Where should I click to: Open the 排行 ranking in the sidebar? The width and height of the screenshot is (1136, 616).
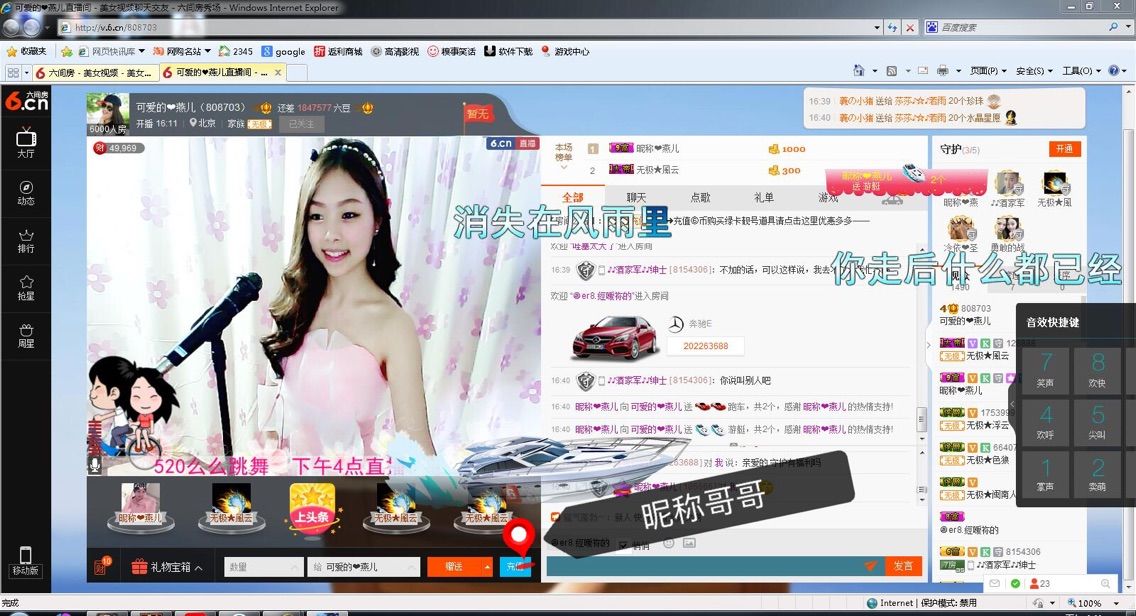pos(26,241)
